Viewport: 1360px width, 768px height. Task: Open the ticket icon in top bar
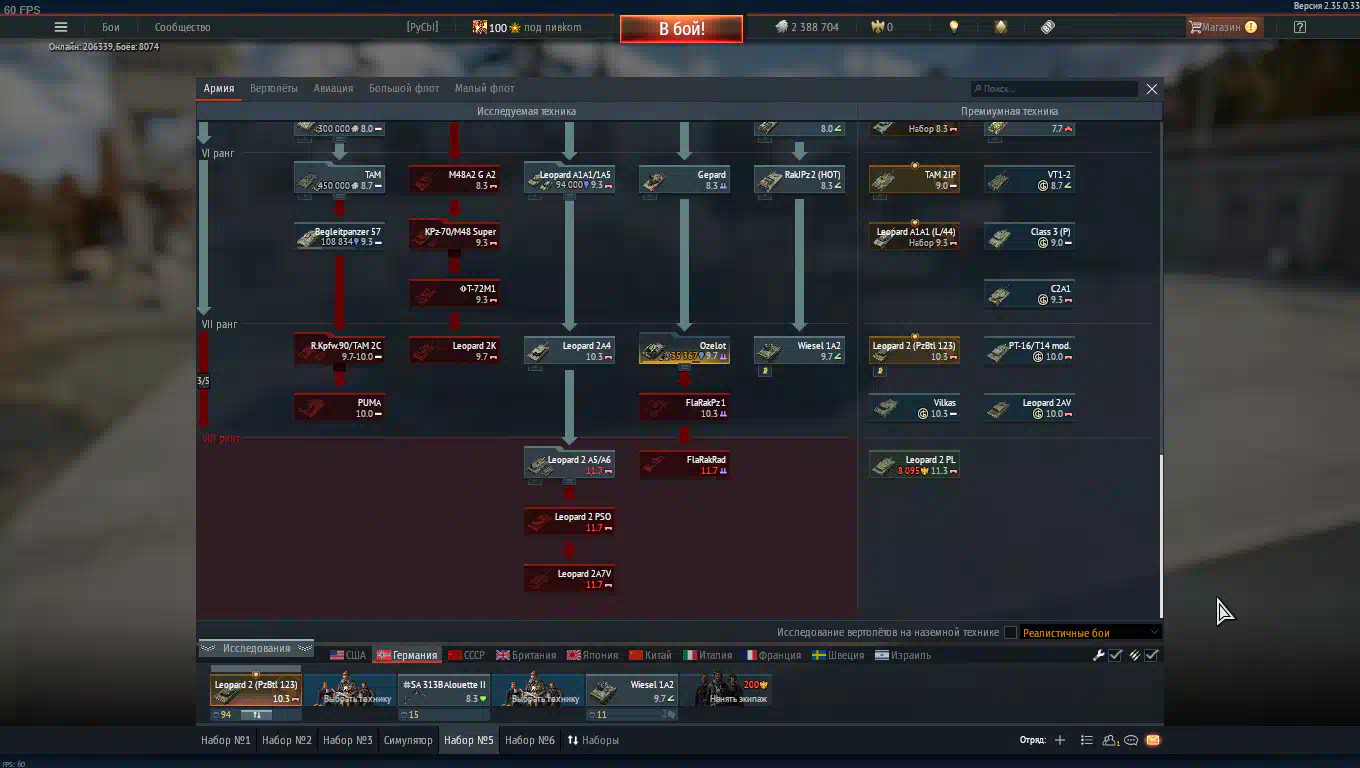pos(1048,27)
